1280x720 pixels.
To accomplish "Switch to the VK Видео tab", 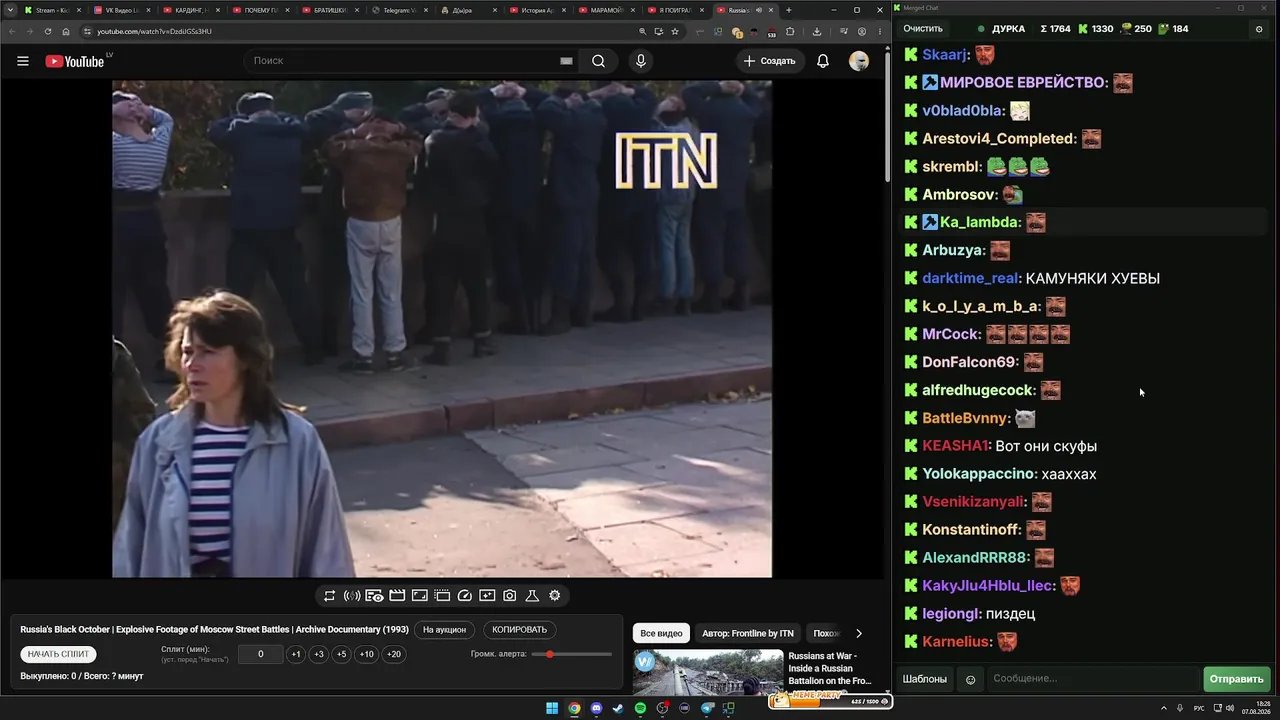I will (121, 10).
